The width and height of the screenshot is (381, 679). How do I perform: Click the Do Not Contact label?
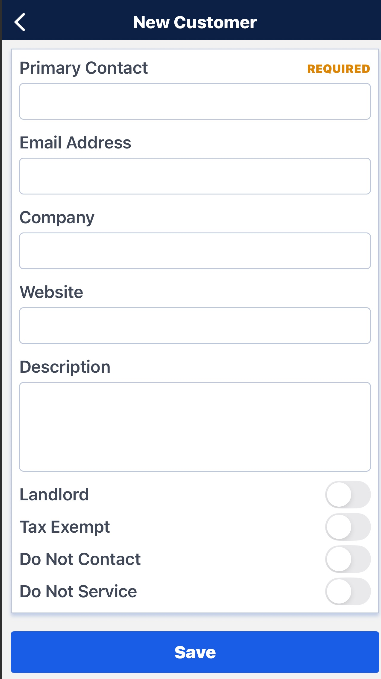(80, 559)
